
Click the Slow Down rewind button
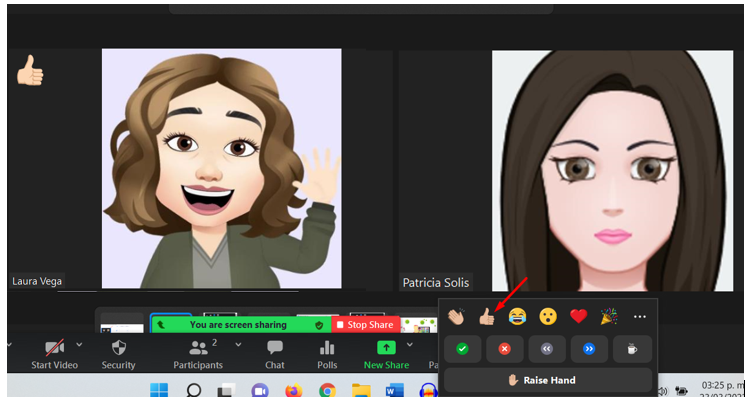547,349
